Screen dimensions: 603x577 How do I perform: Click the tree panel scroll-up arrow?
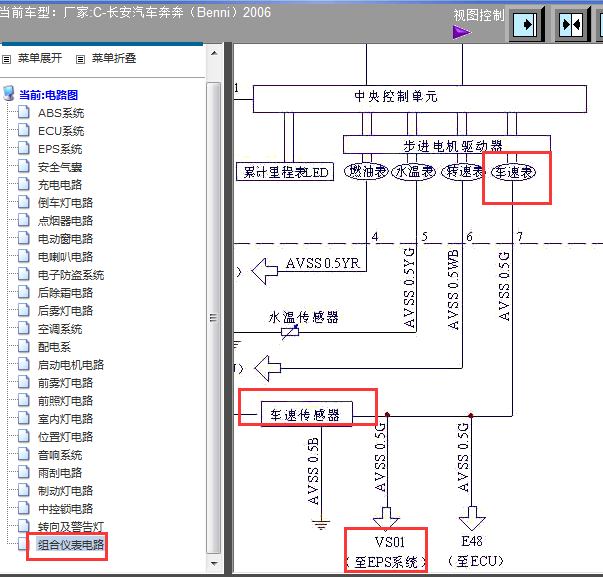click(x=214, y=53)
